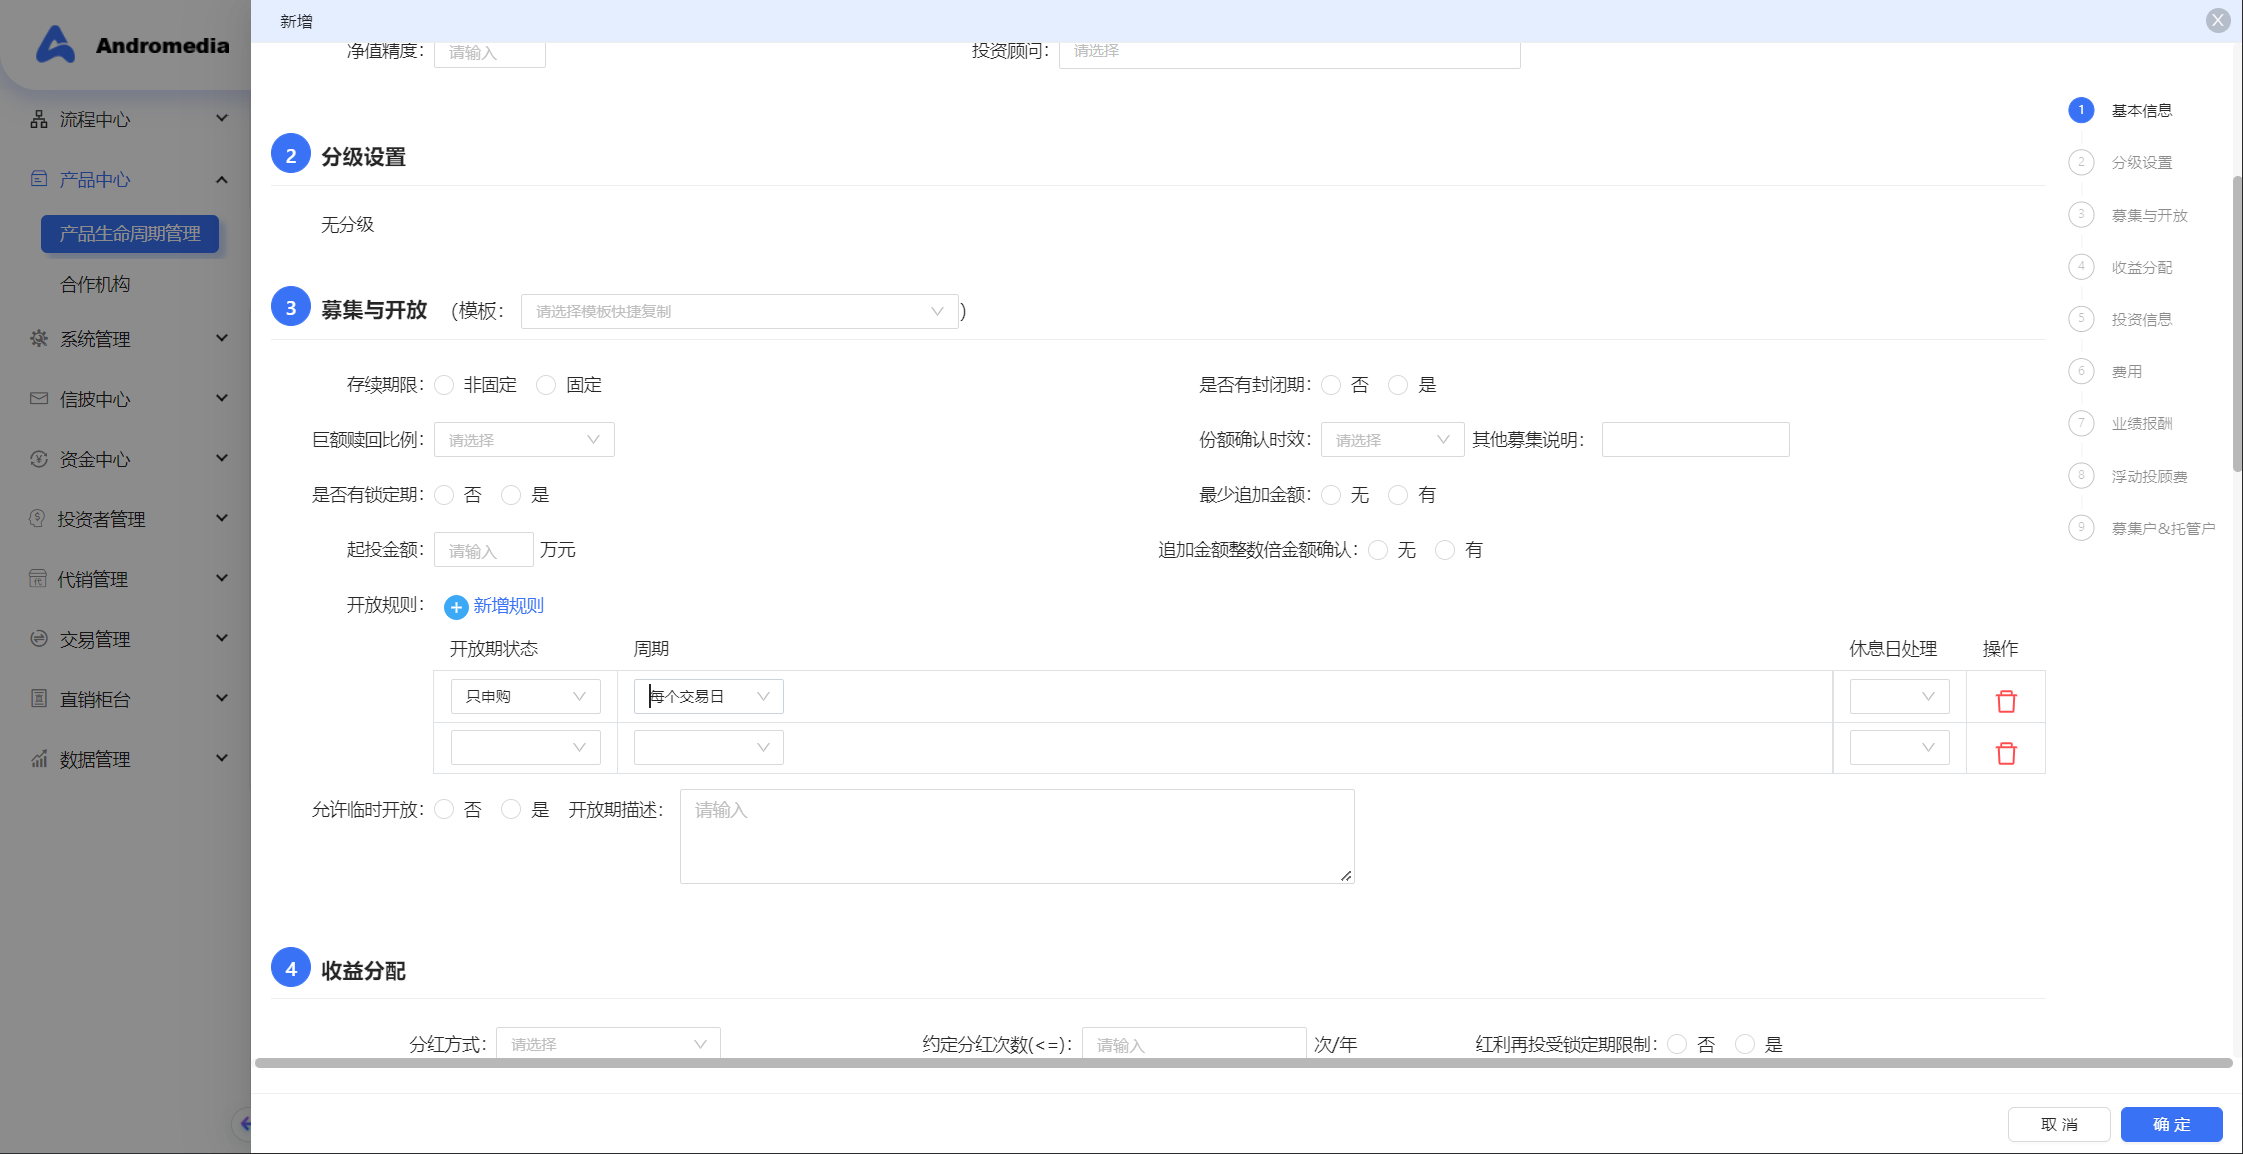Jump to step 9 募集户&托管户 circle
The width and height of the screenshot is (2243, 1154).
tap(2081, 527)
